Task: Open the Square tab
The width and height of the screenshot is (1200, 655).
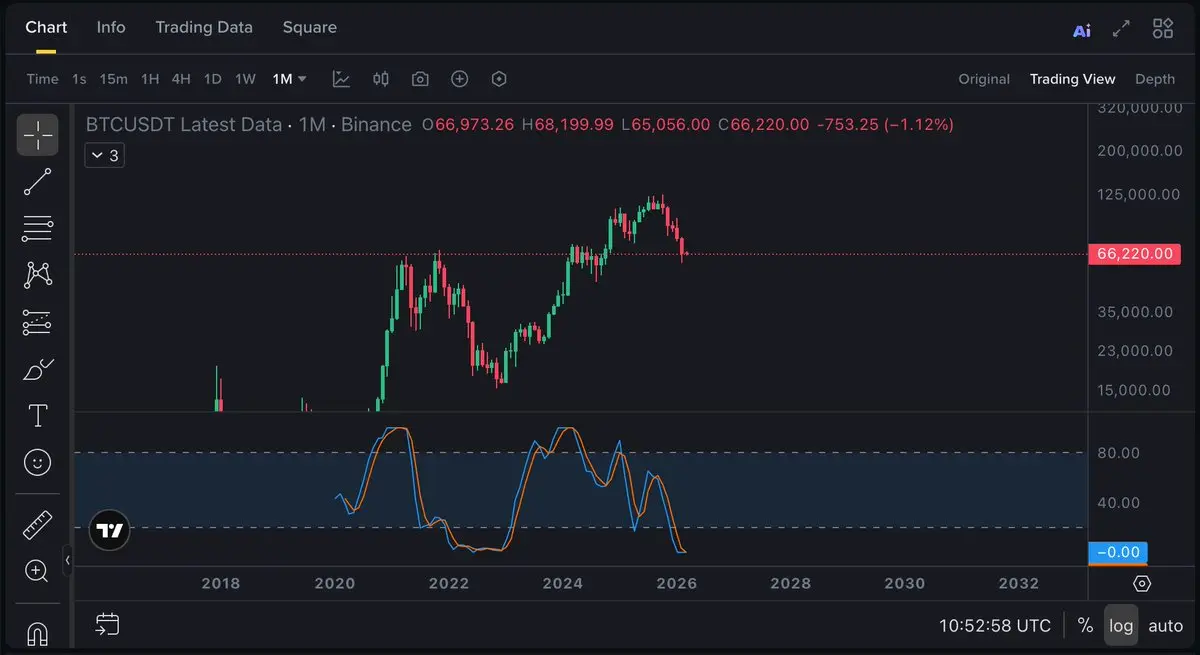Action: click(x=310, y=27)
